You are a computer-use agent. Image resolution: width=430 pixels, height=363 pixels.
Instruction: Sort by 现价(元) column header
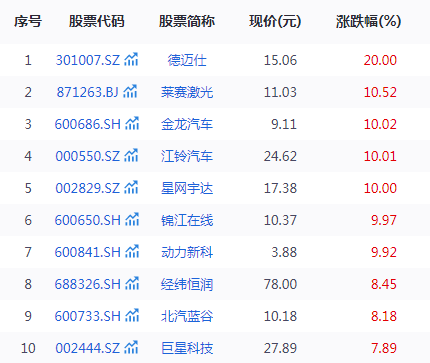(x=275, y=22)
